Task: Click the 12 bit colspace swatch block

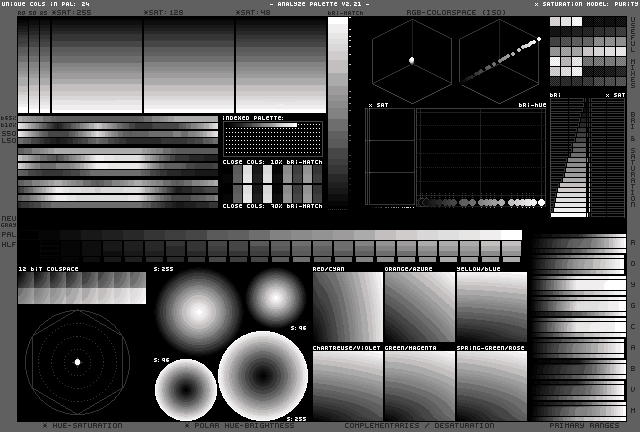Action: pyautogui.click(x=81, y=288)
